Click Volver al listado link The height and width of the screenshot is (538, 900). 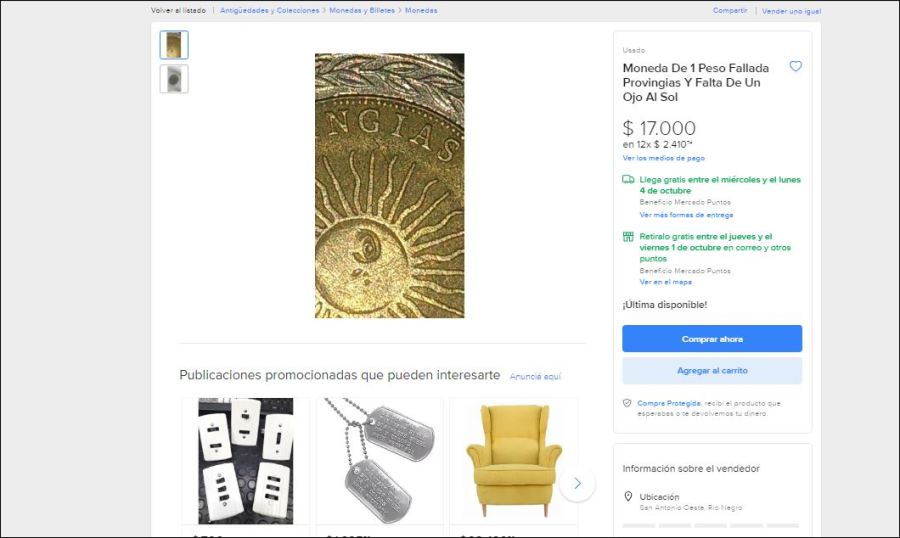point(179,10)
